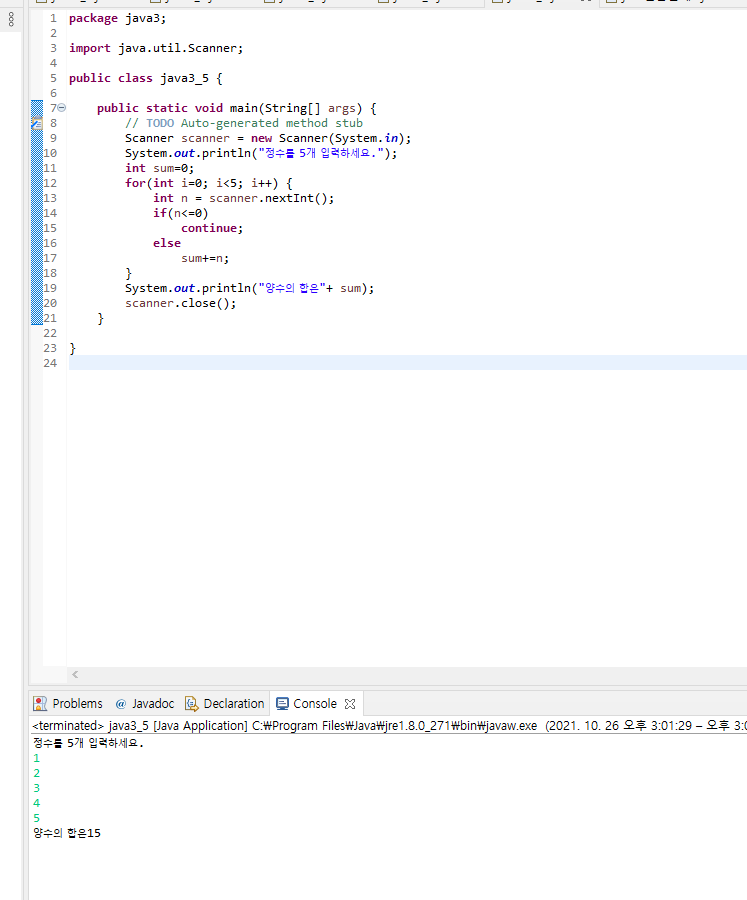Screen dimensions: 747x900
Task: Collapse the main method fold at line 7
Action: click(61, 108)
